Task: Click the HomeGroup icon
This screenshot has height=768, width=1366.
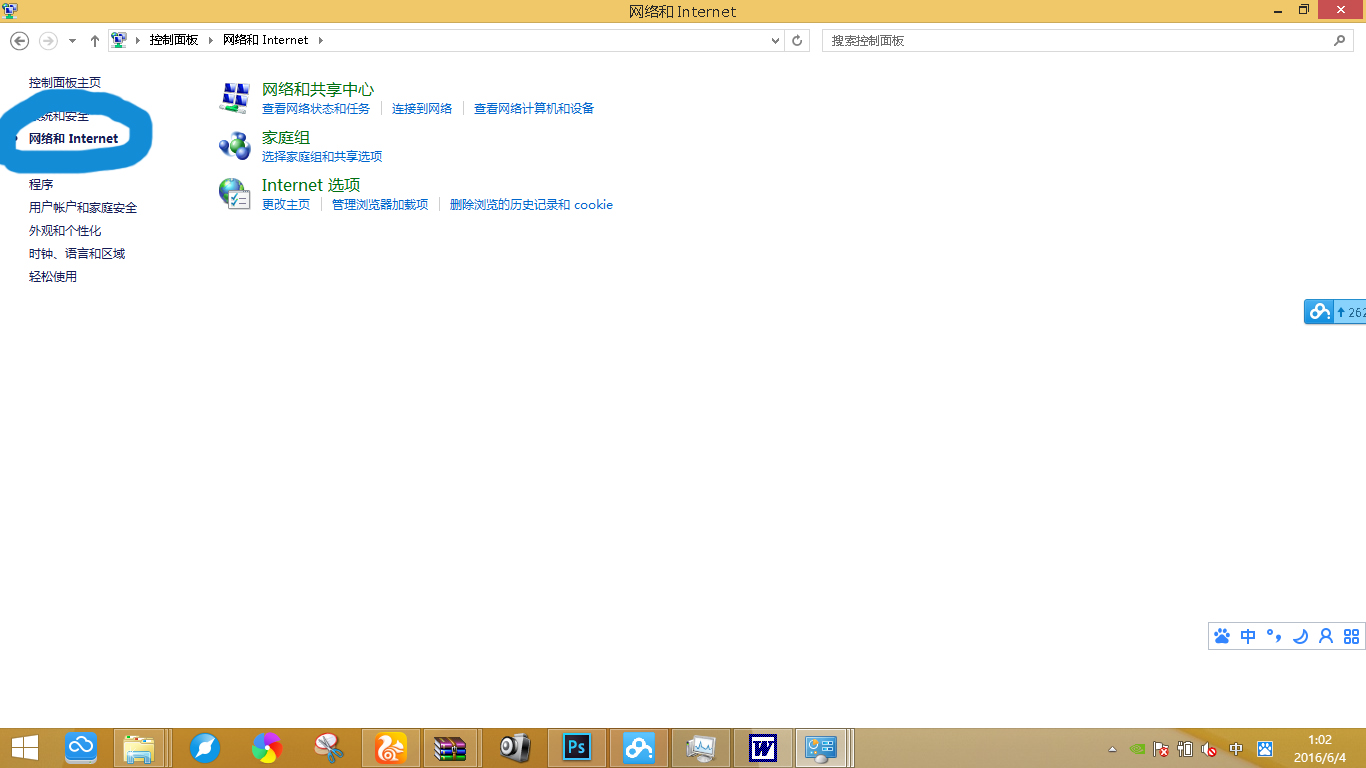Action: (233, 146)
